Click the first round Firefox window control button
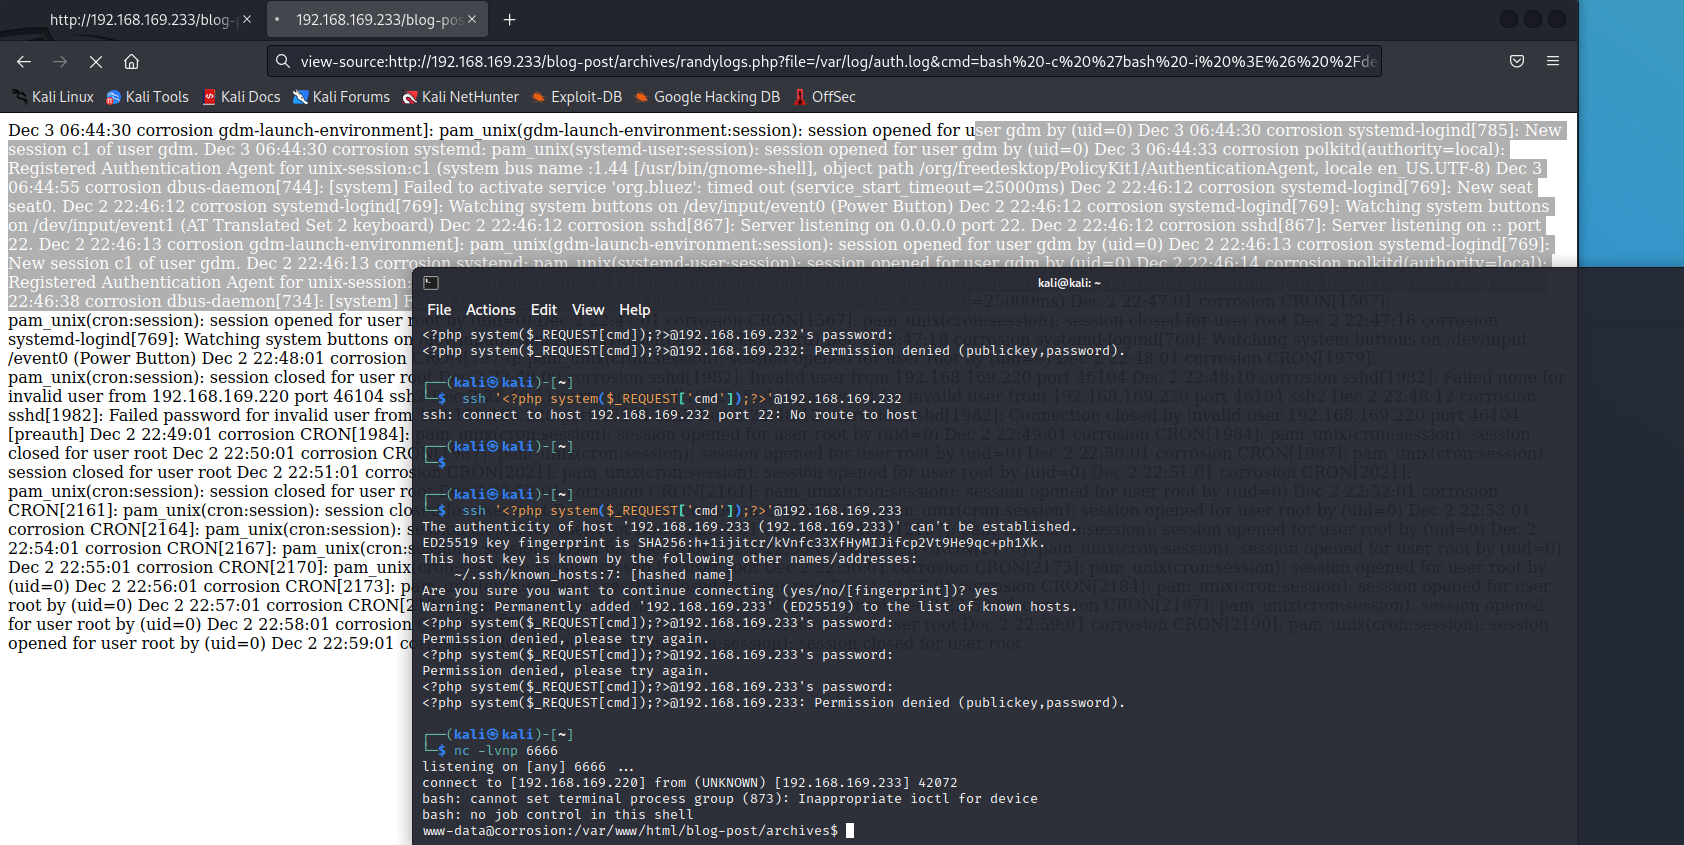Screen dimensions: 1684x845 point(1508,19)
